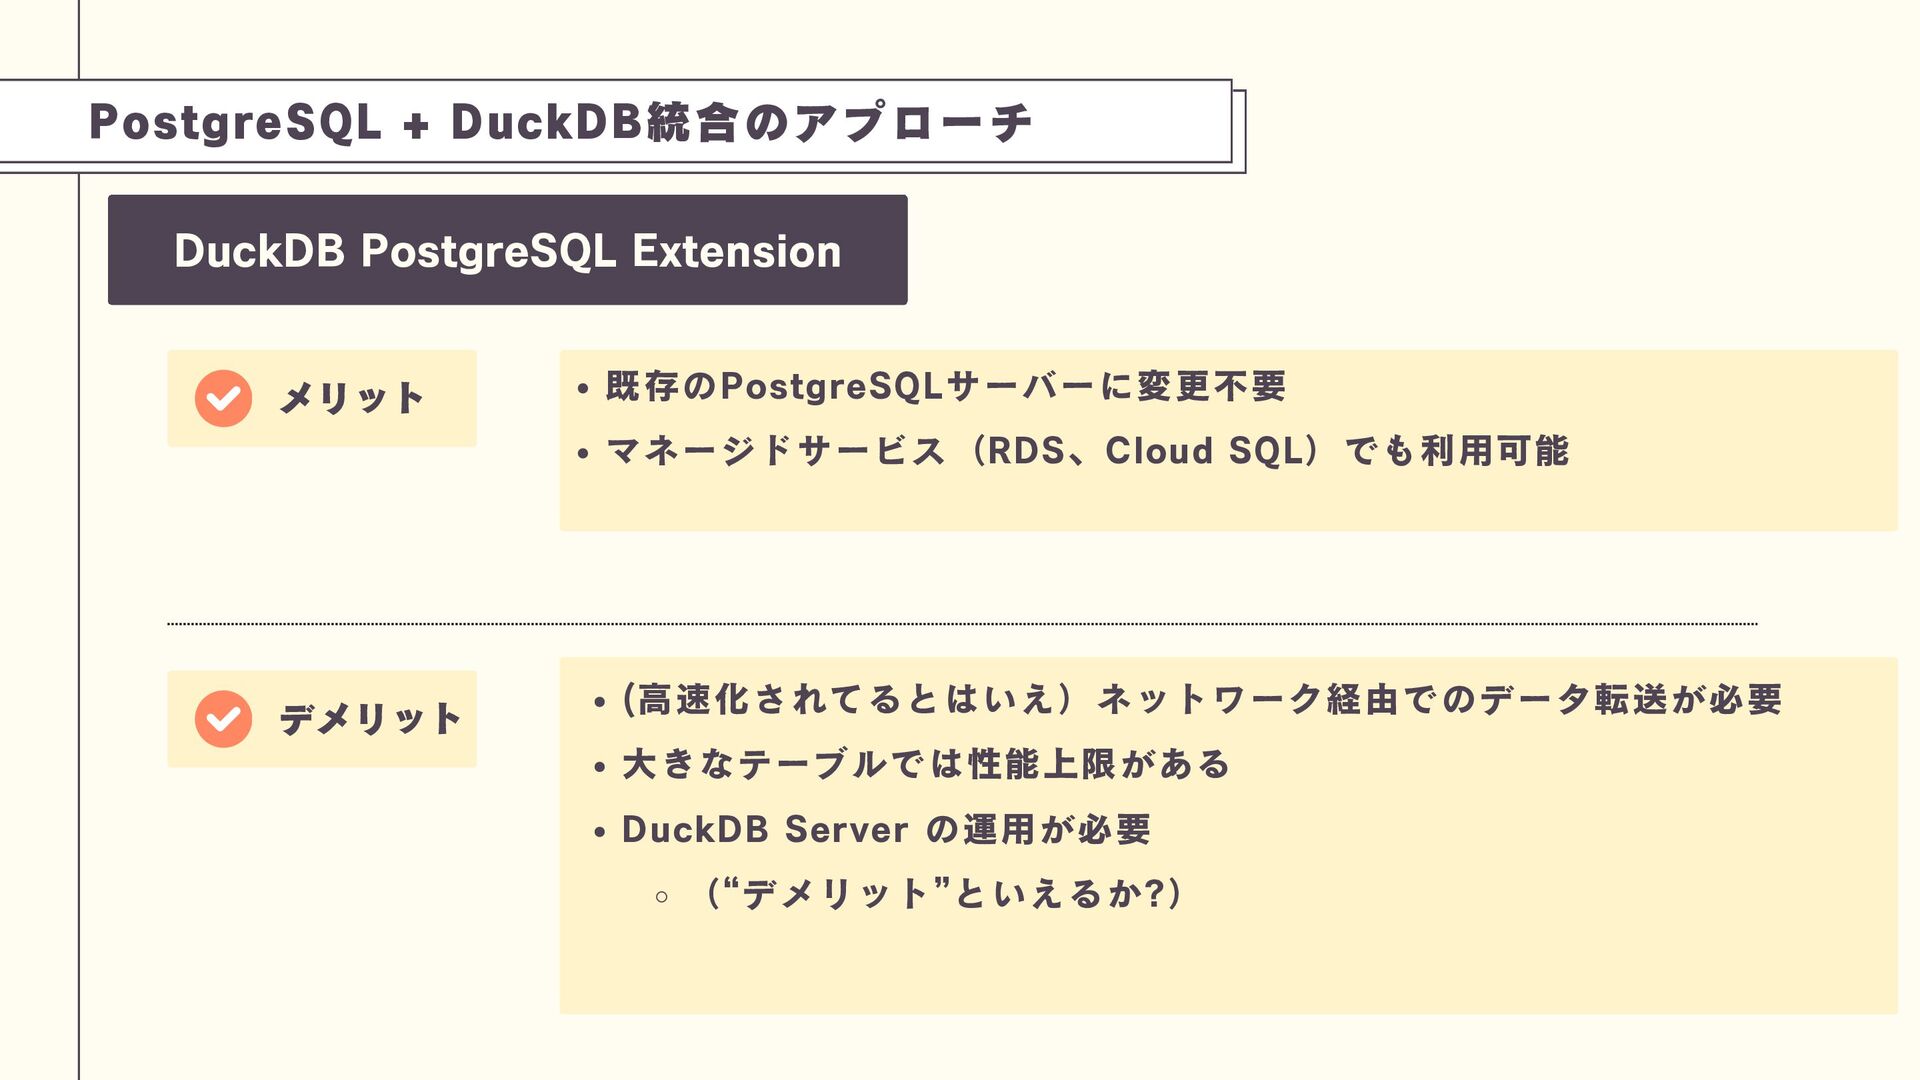
Task: Click the orange checkmark icon beside メリット
Action: click(223, 398)
